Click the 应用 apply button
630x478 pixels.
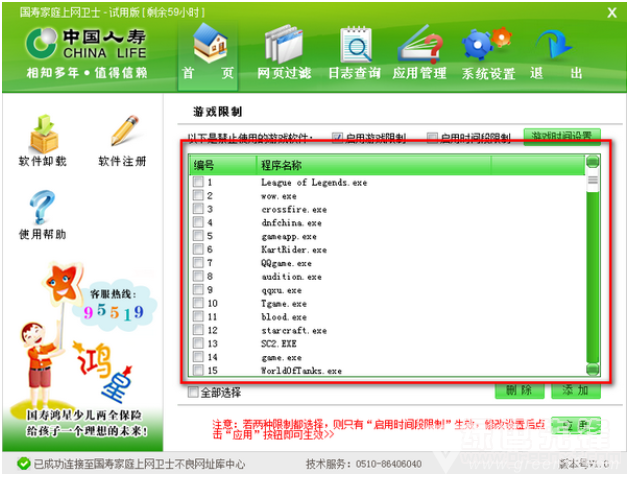point(575,426)
